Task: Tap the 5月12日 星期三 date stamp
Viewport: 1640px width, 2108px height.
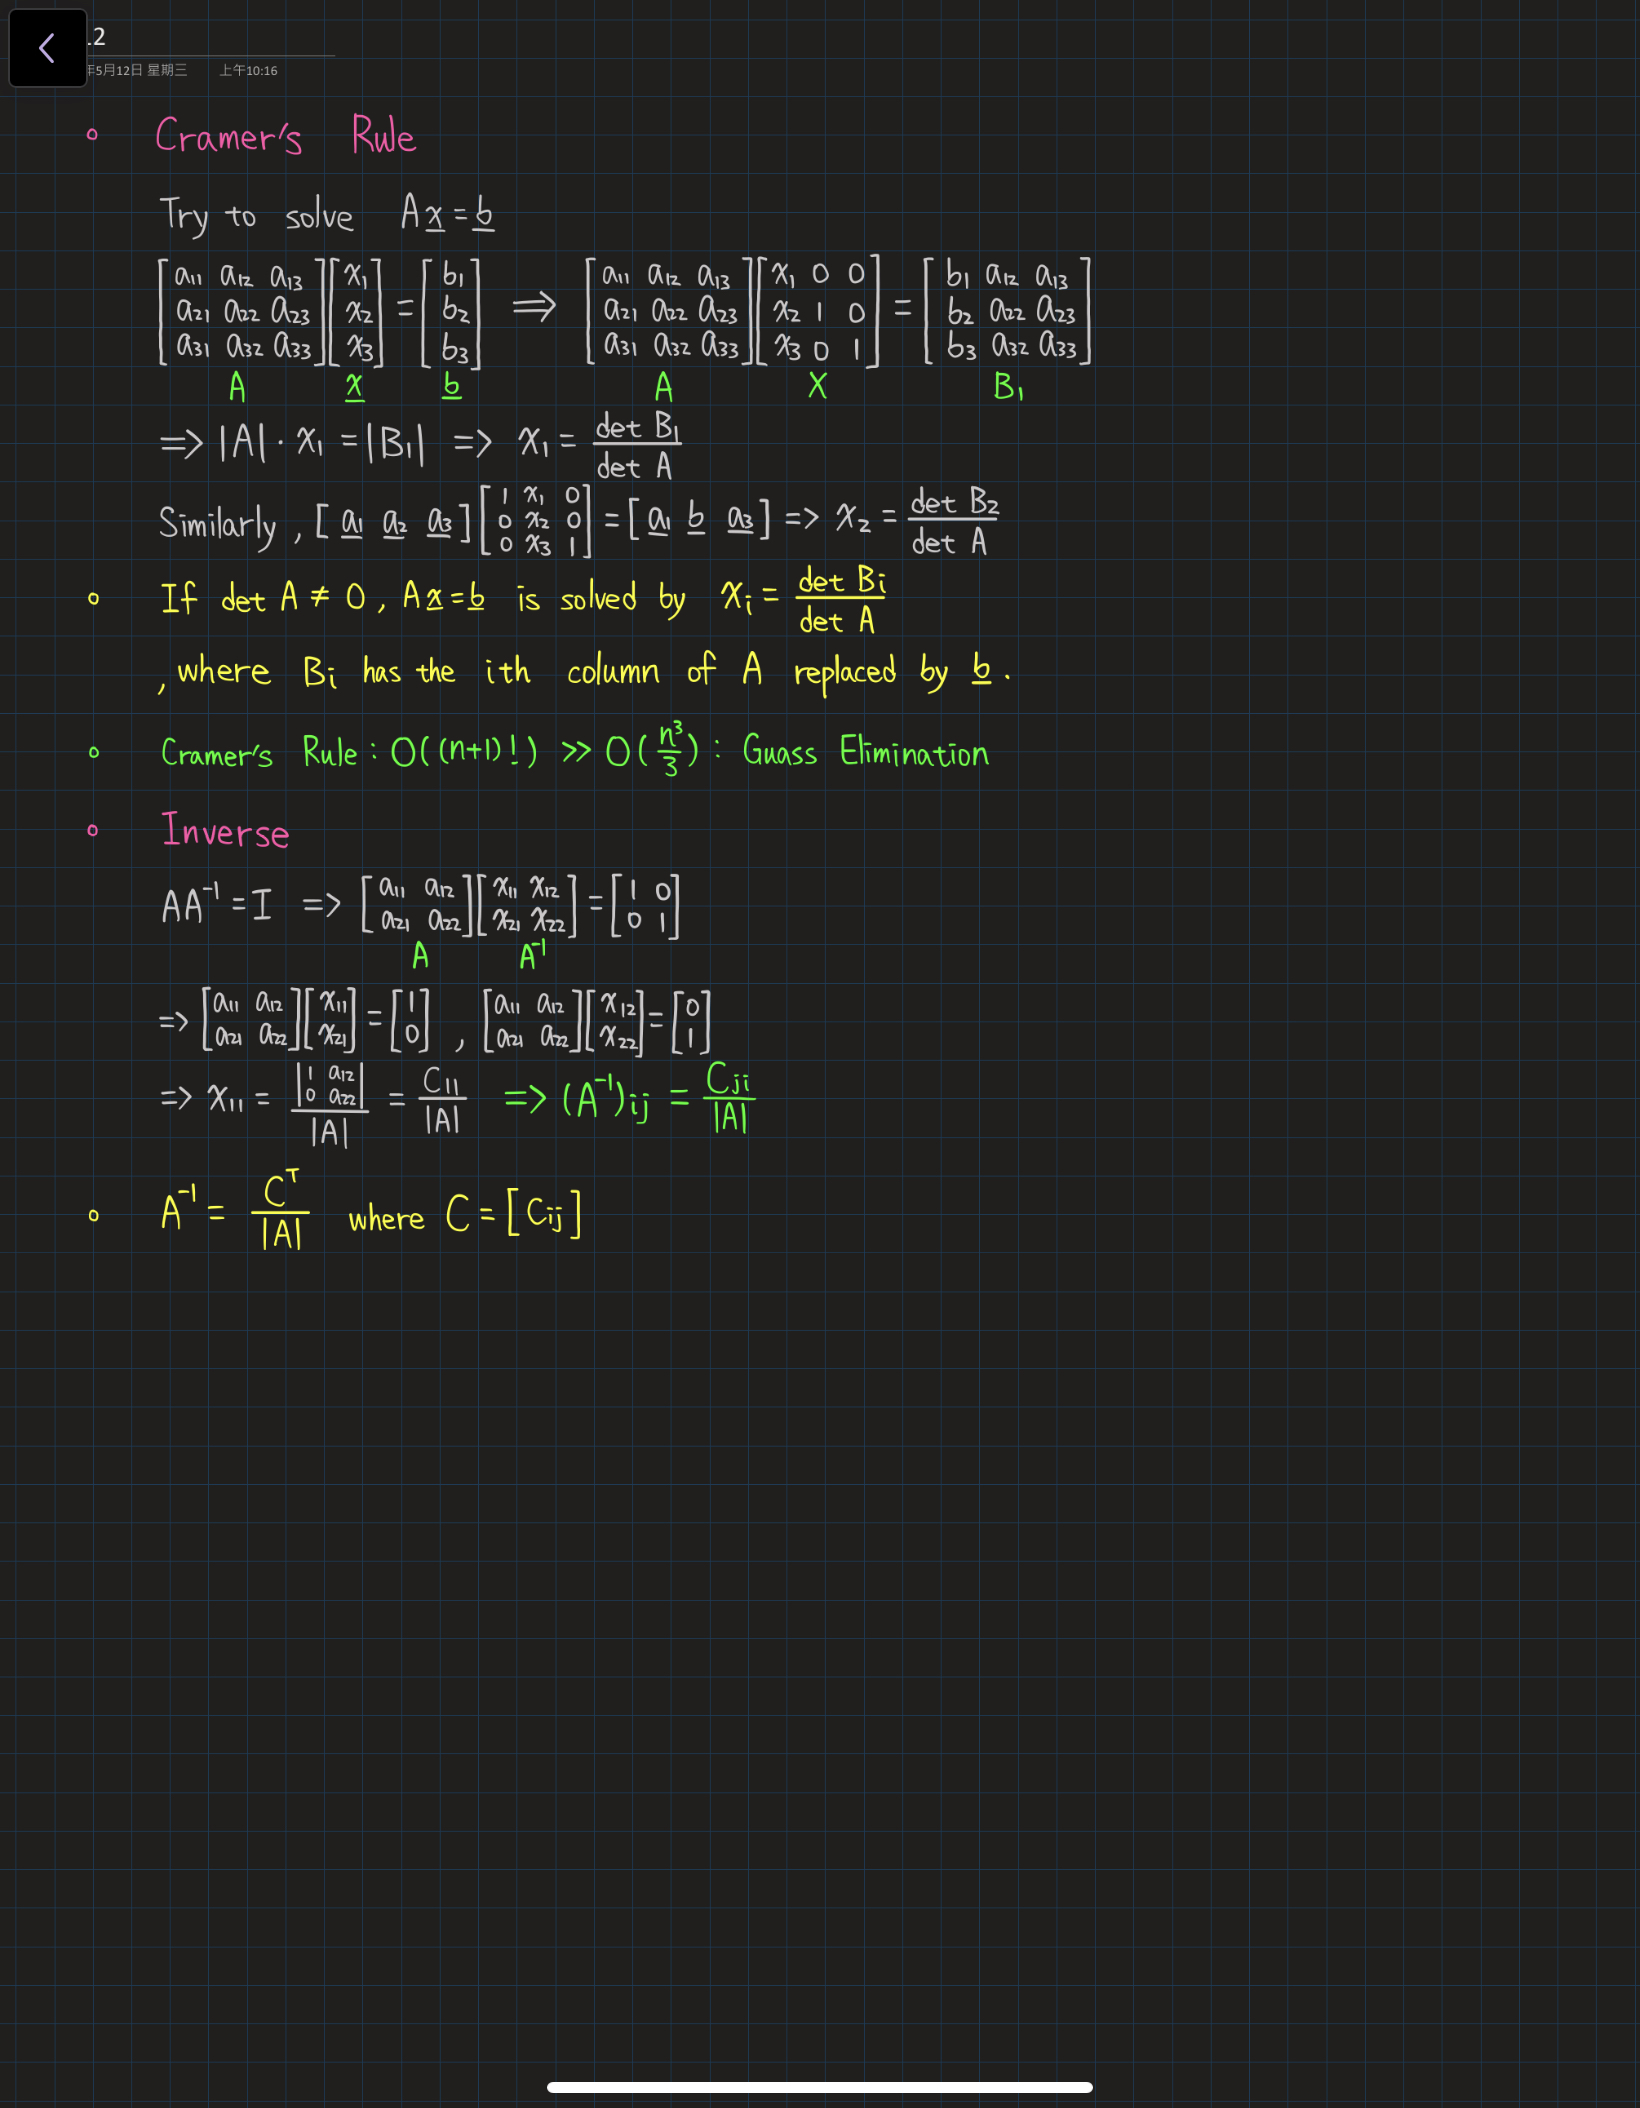Action: pos(137,70)
